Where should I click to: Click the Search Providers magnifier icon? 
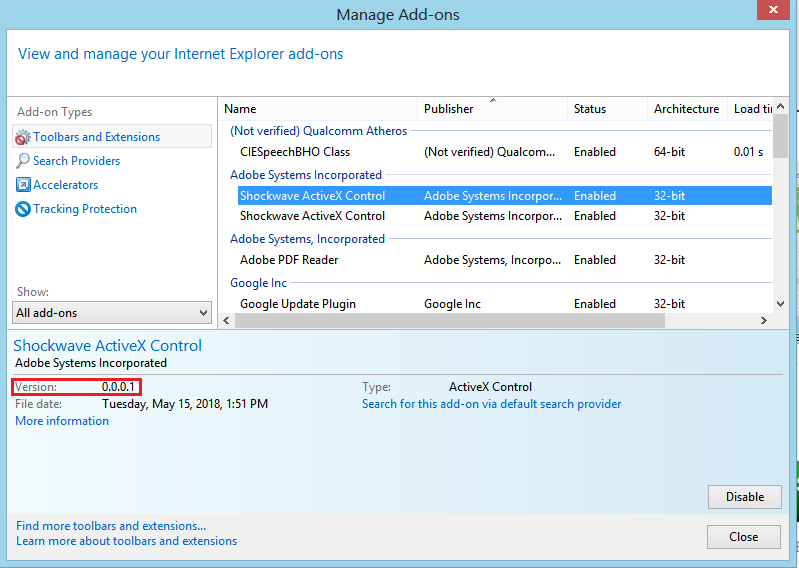tap(23, 161)
